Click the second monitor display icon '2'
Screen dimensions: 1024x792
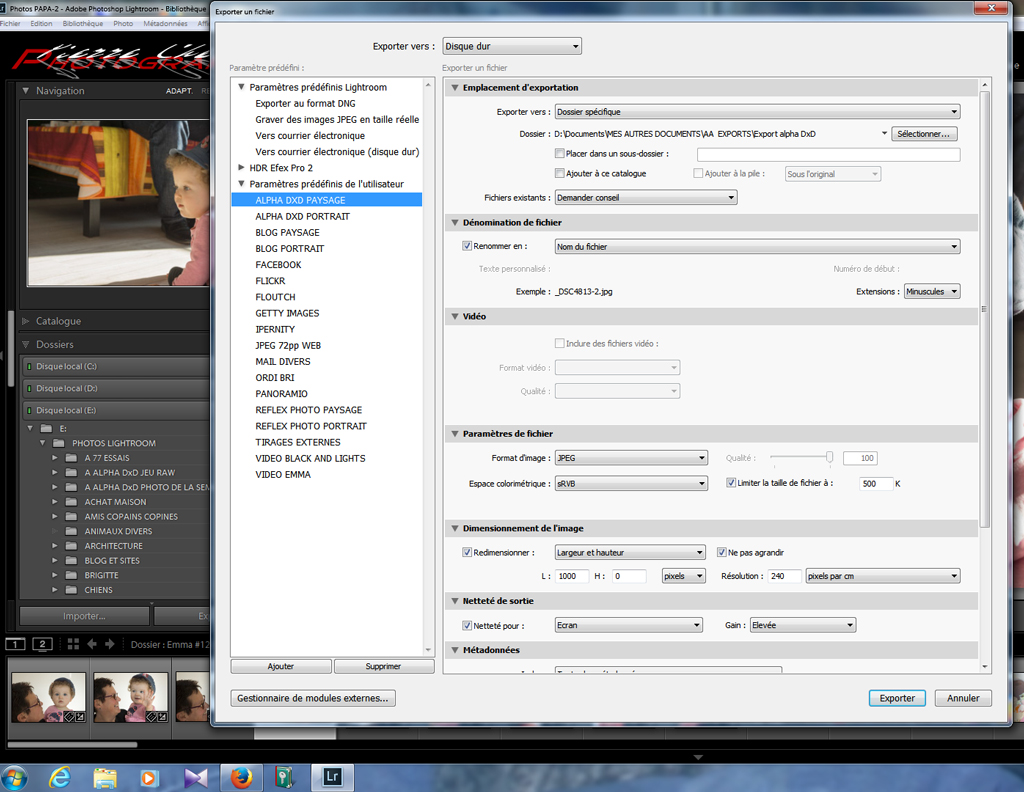pyautogui.click(x=42, y=644)
